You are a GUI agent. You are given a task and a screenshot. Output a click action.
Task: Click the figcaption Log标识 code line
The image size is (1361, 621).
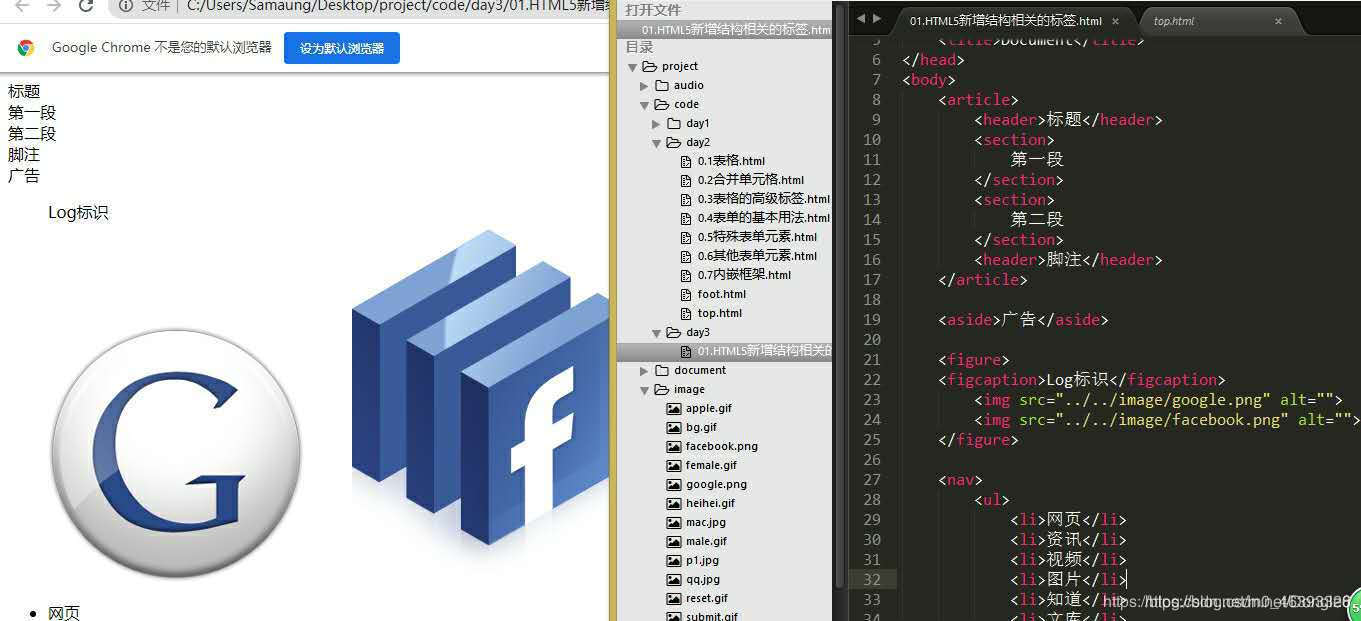[x=1082, y=379]
